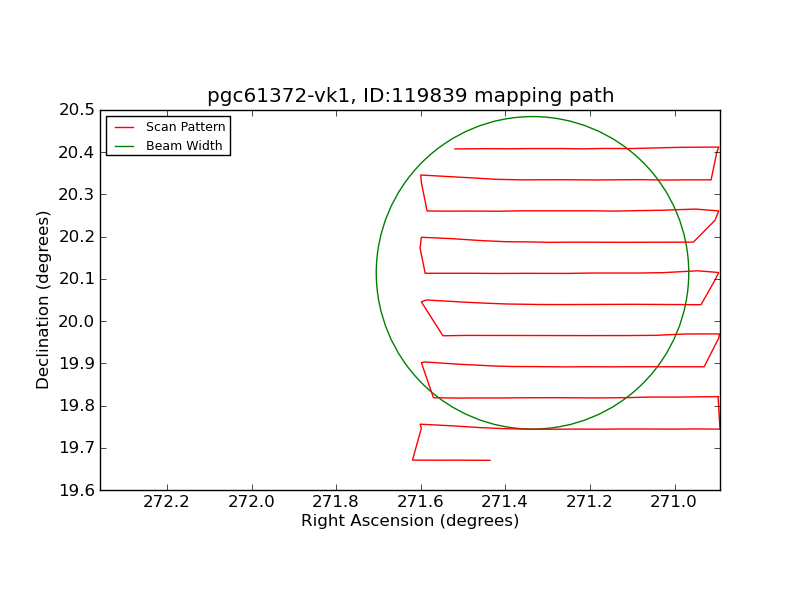The height and width of the screenshot is (600, 800).
Task: Click the 19.7 declination tick label
Action: [x=77, y=448]
